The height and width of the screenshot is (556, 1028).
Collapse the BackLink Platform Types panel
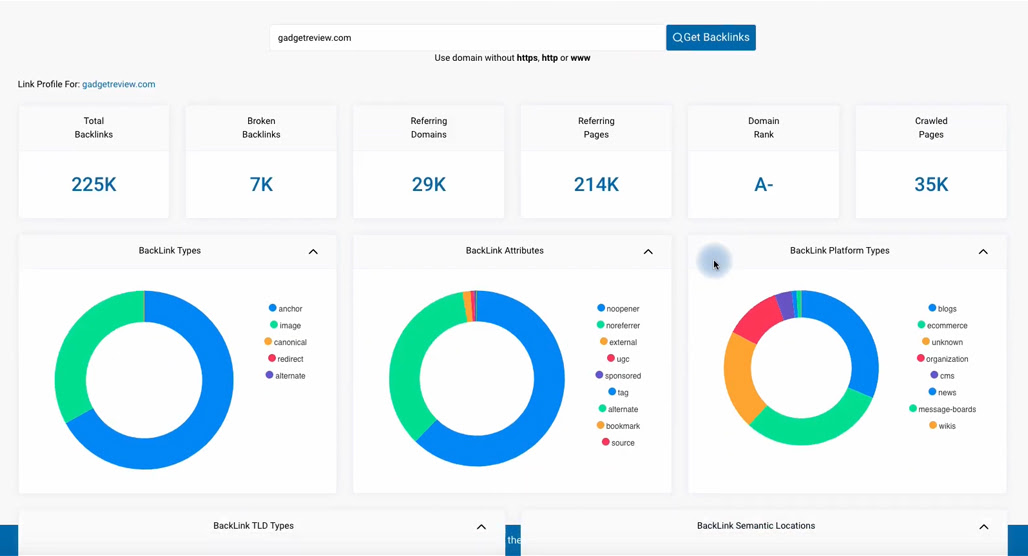coord(983,252)
